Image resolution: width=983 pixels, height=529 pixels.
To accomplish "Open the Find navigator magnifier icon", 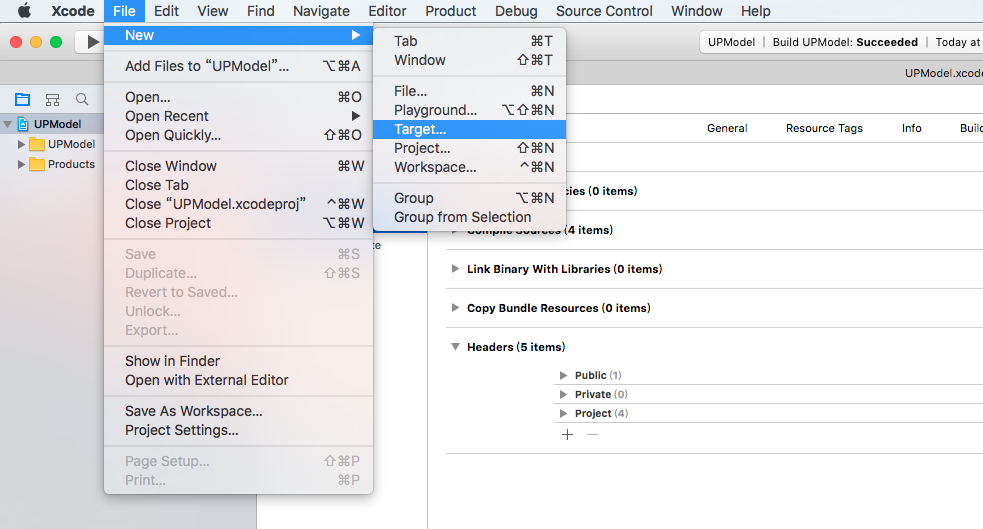I will click(82, 99).
